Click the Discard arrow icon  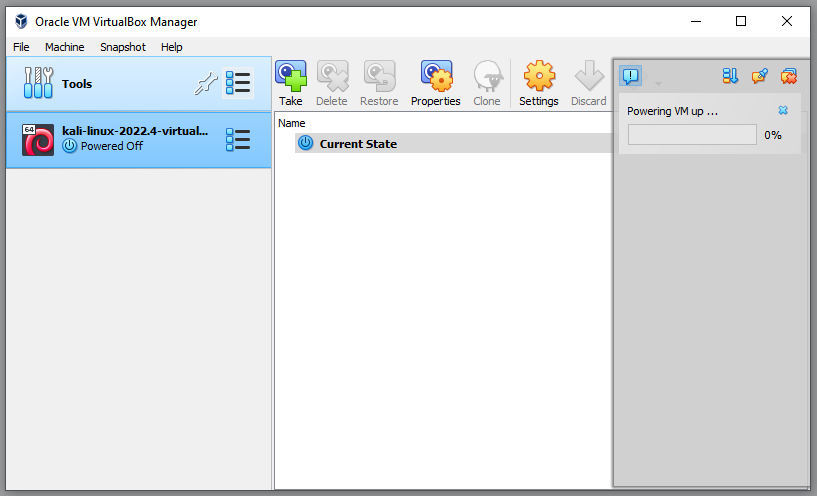[588, 77]
